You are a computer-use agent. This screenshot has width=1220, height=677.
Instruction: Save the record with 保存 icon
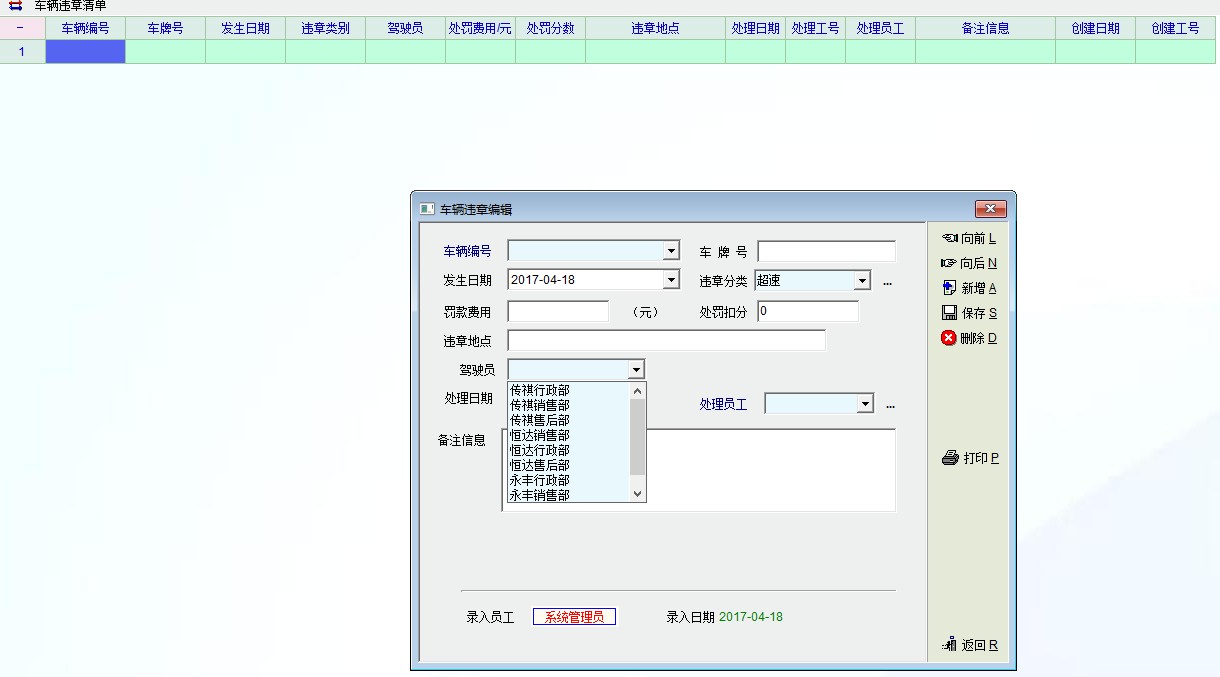point(968,313)
